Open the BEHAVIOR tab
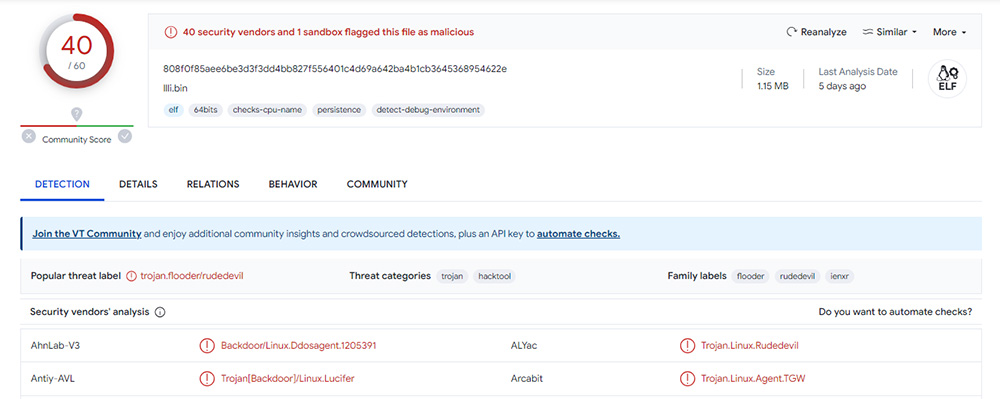Viewport: 1000px width, 399px height. click(293, 184)
